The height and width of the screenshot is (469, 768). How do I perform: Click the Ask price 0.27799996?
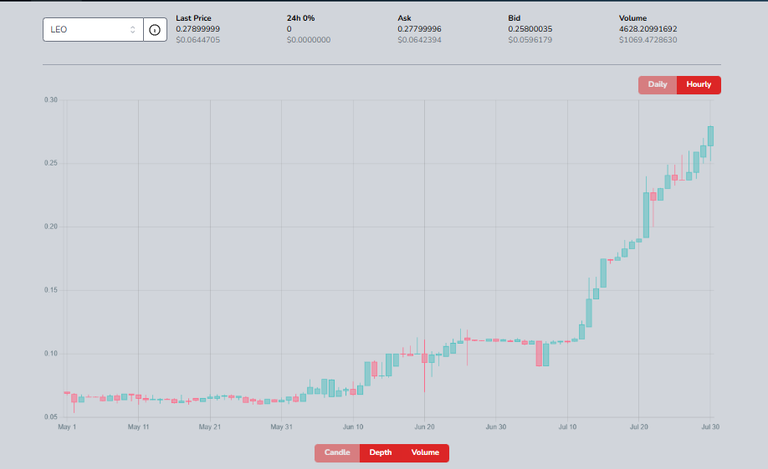click(x=419, y=29)
